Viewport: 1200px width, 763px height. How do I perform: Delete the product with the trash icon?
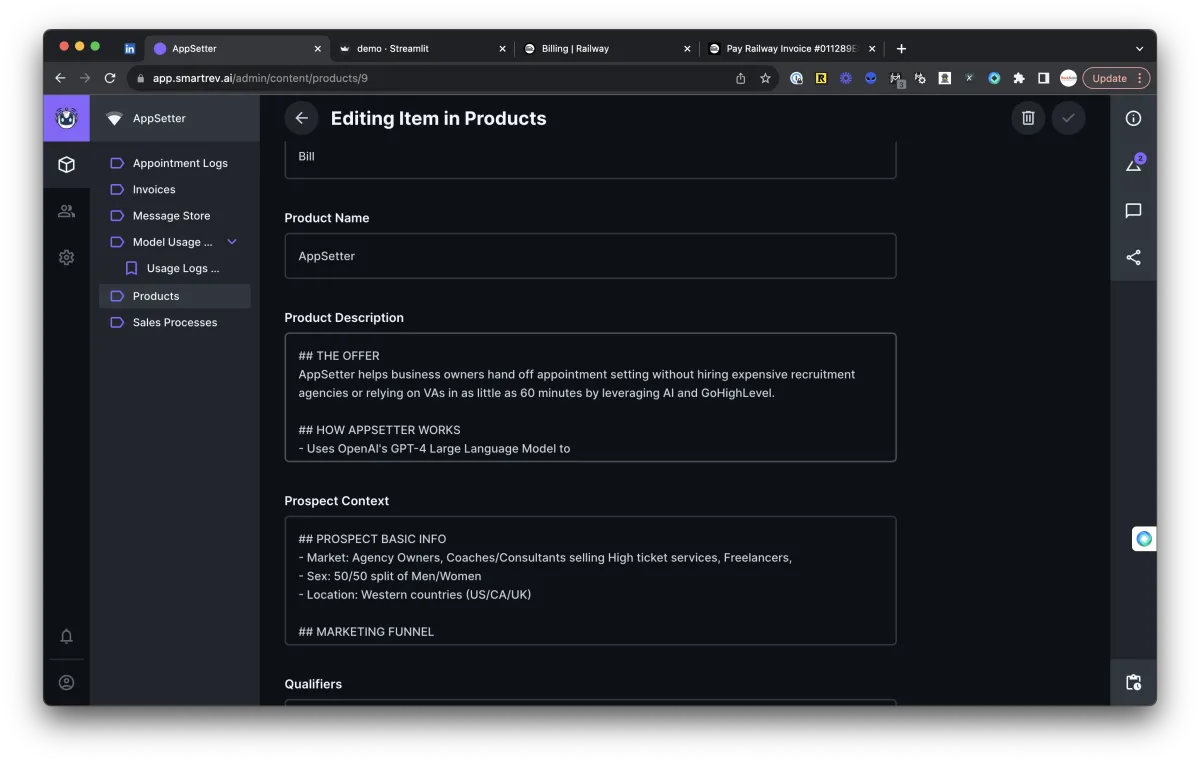coord(1028,118)
